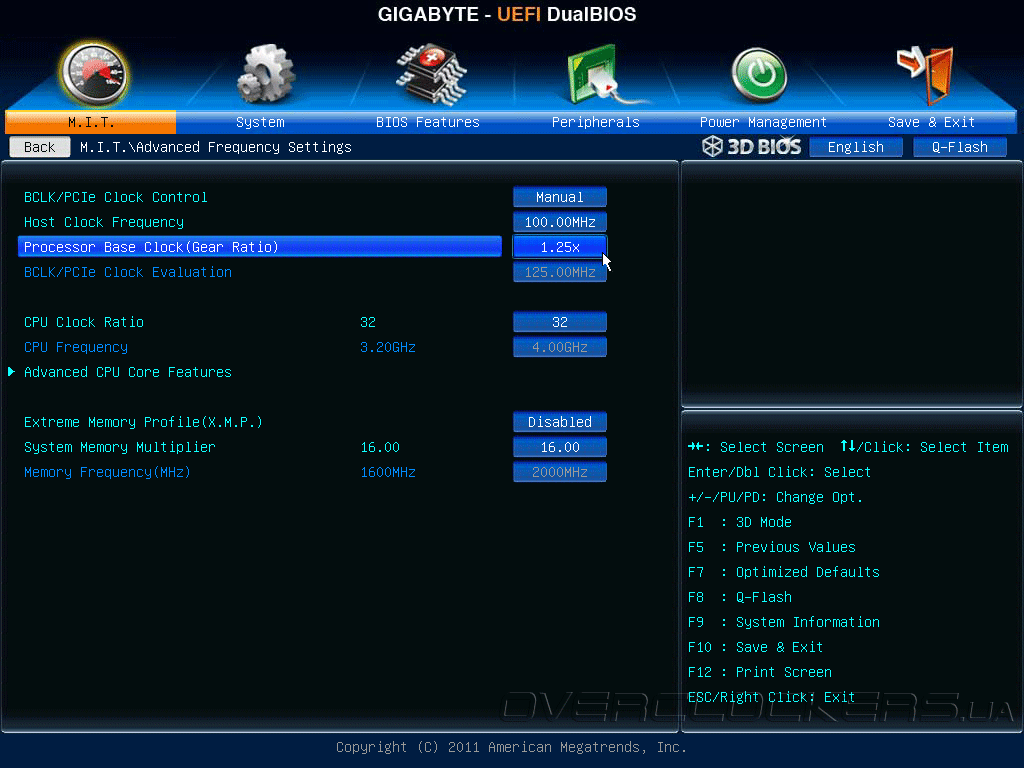Viewport: 1024px width, 768px height.
Task: Click the F5 Previous Values help line
Action: [771, 547]
